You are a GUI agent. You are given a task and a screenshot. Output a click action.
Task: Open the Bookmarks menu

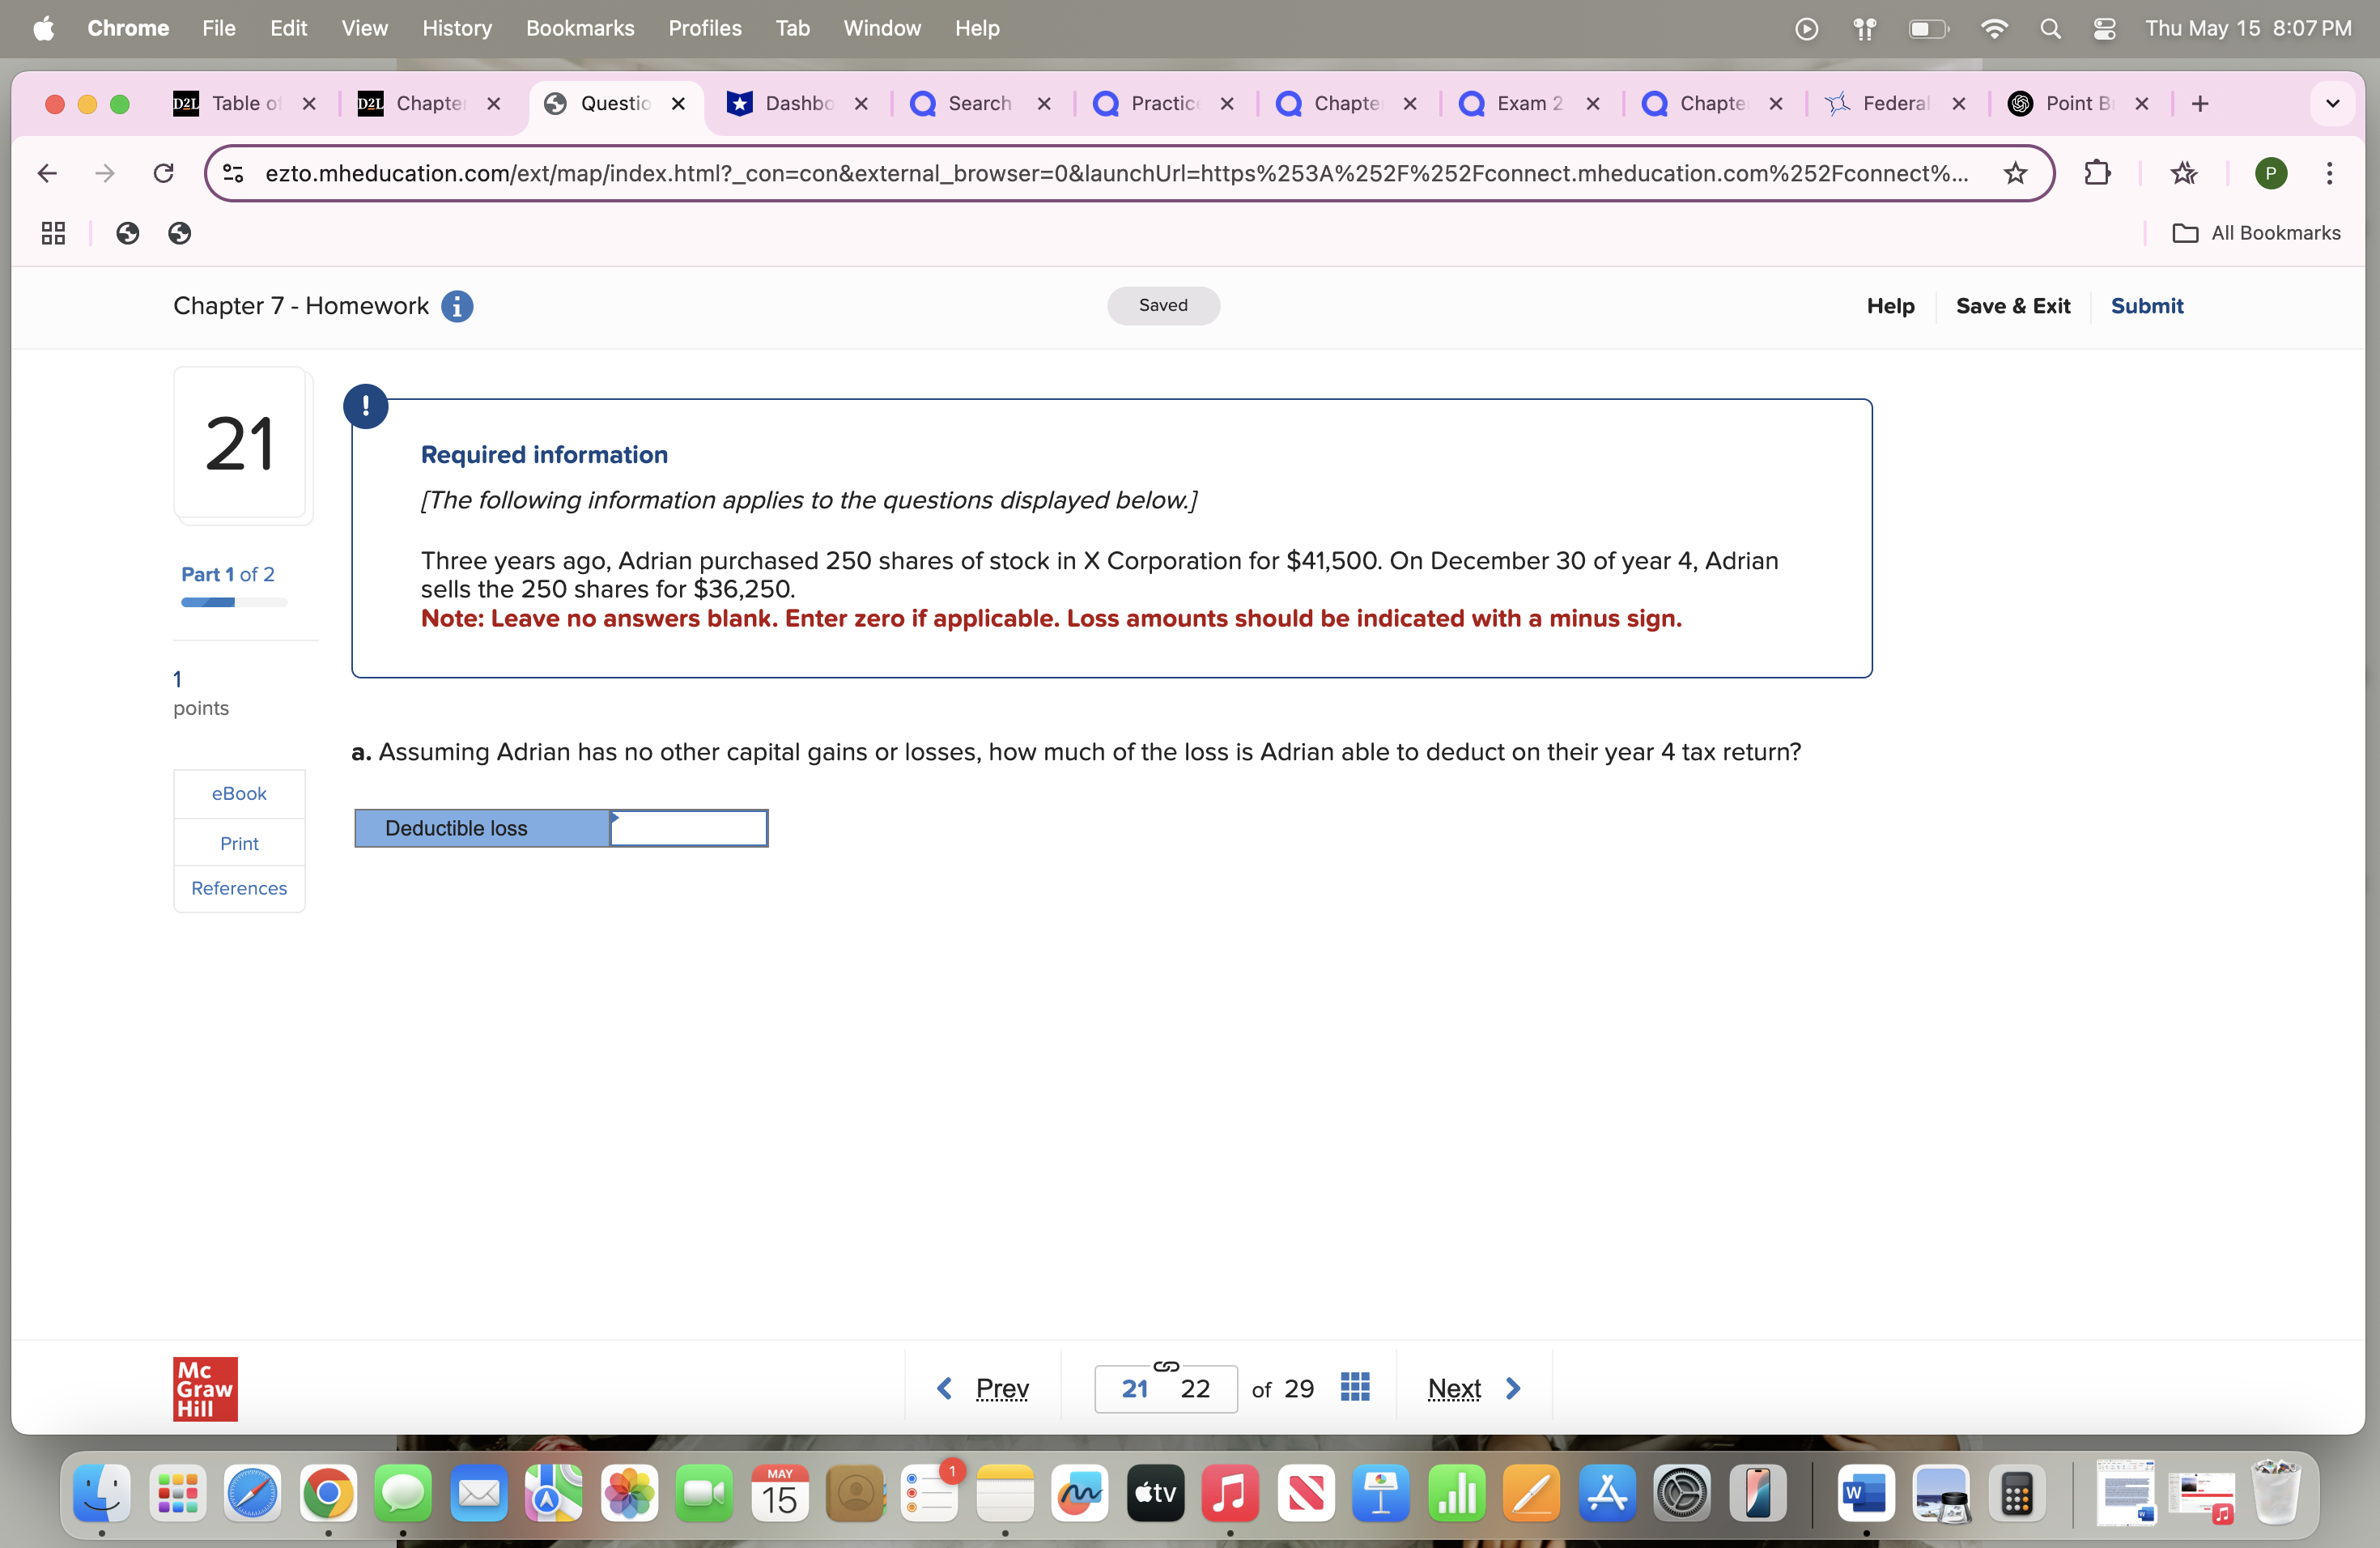click(x=580, y=28)
